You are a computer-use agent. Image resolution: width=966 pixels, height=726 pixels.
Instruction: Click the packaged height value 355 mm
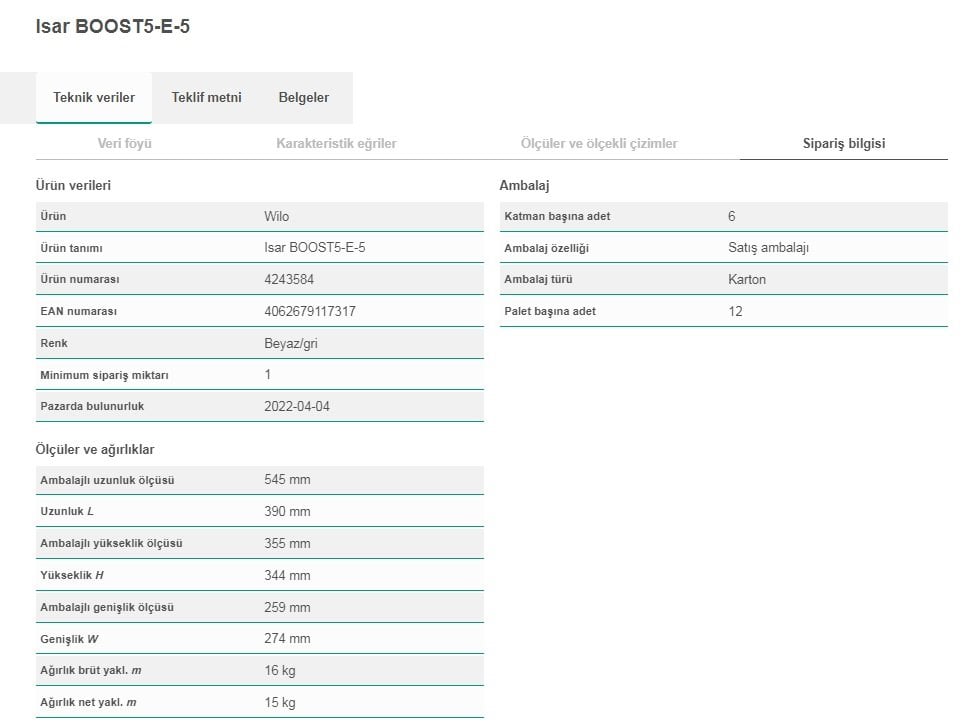[x=287, y=544]
